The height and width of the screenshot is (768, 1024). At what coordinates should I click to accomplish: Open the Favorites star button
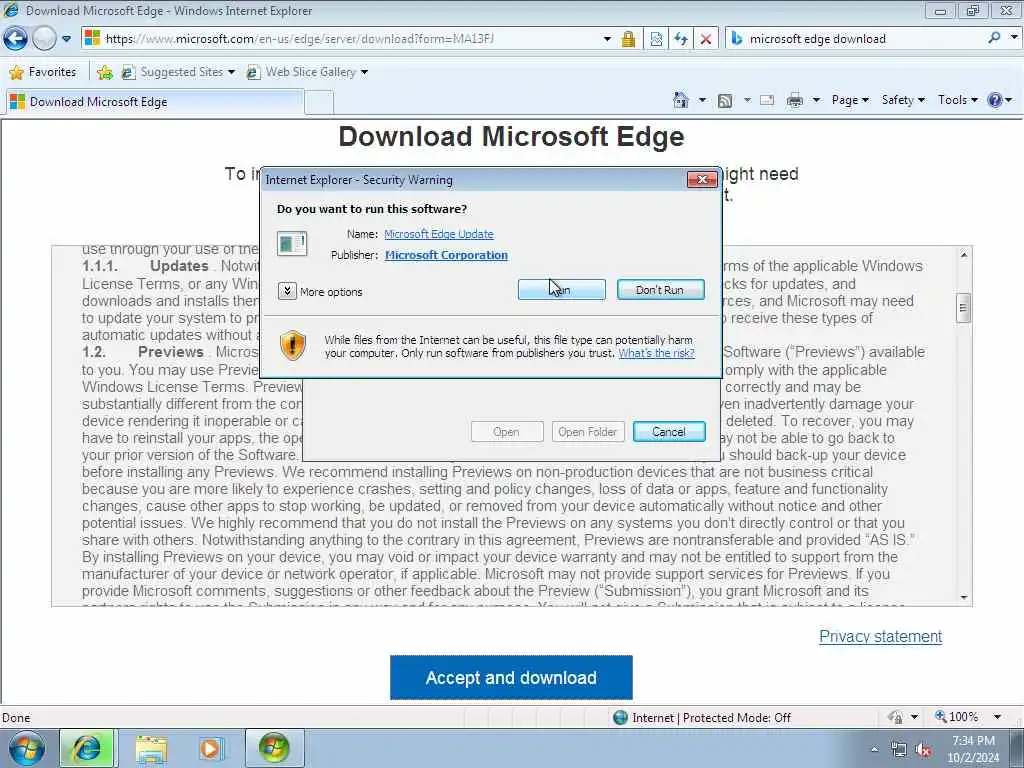tap(43, 72)
